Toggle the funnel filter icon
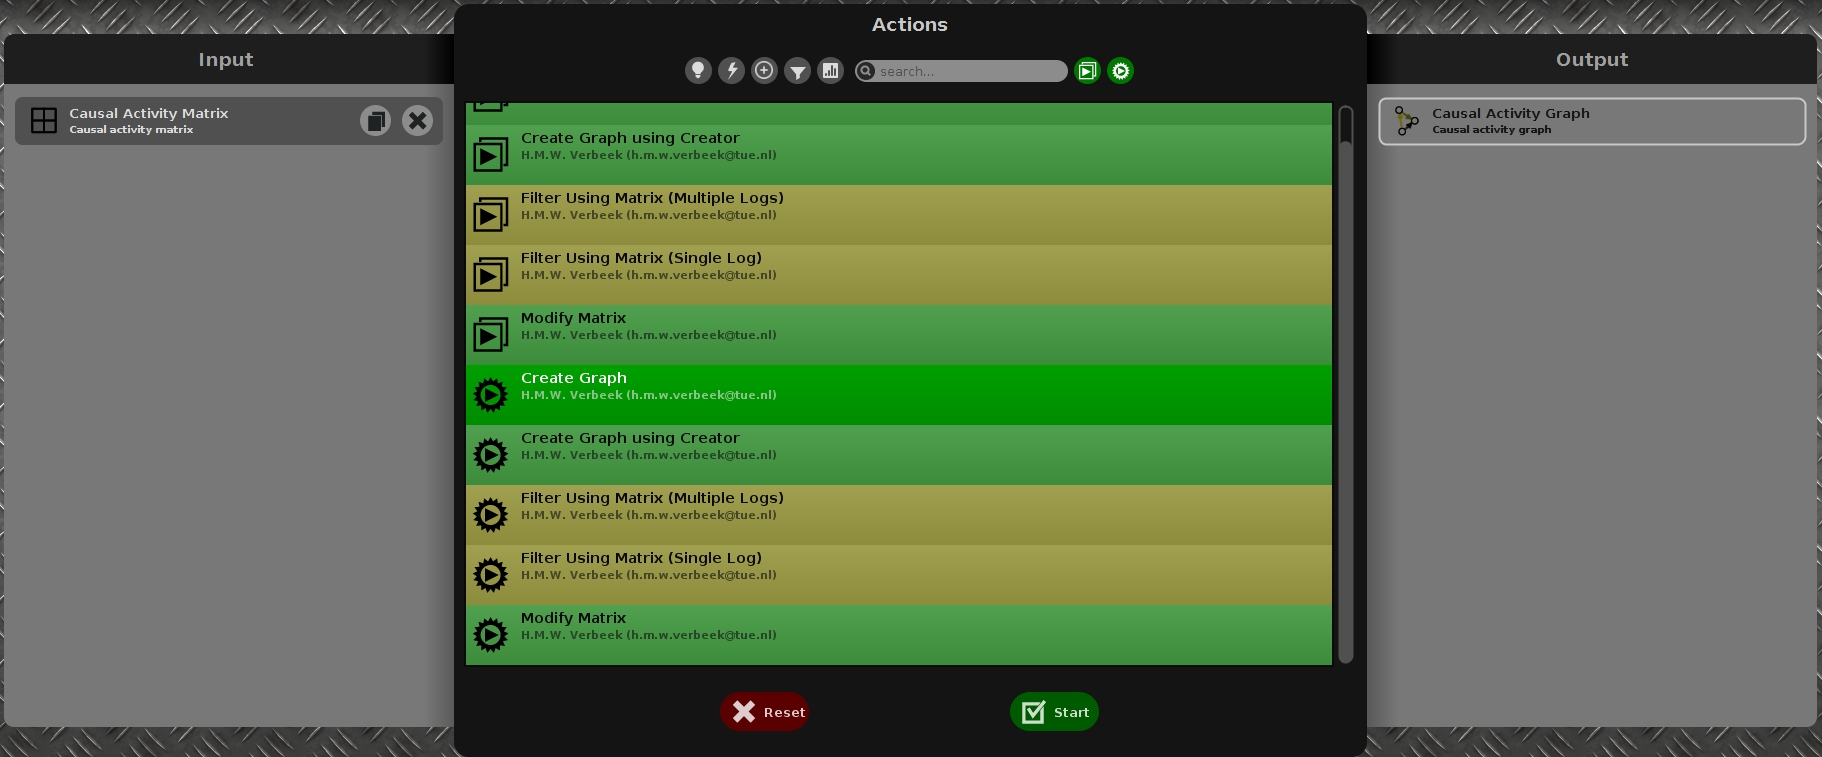 (797, 71)
